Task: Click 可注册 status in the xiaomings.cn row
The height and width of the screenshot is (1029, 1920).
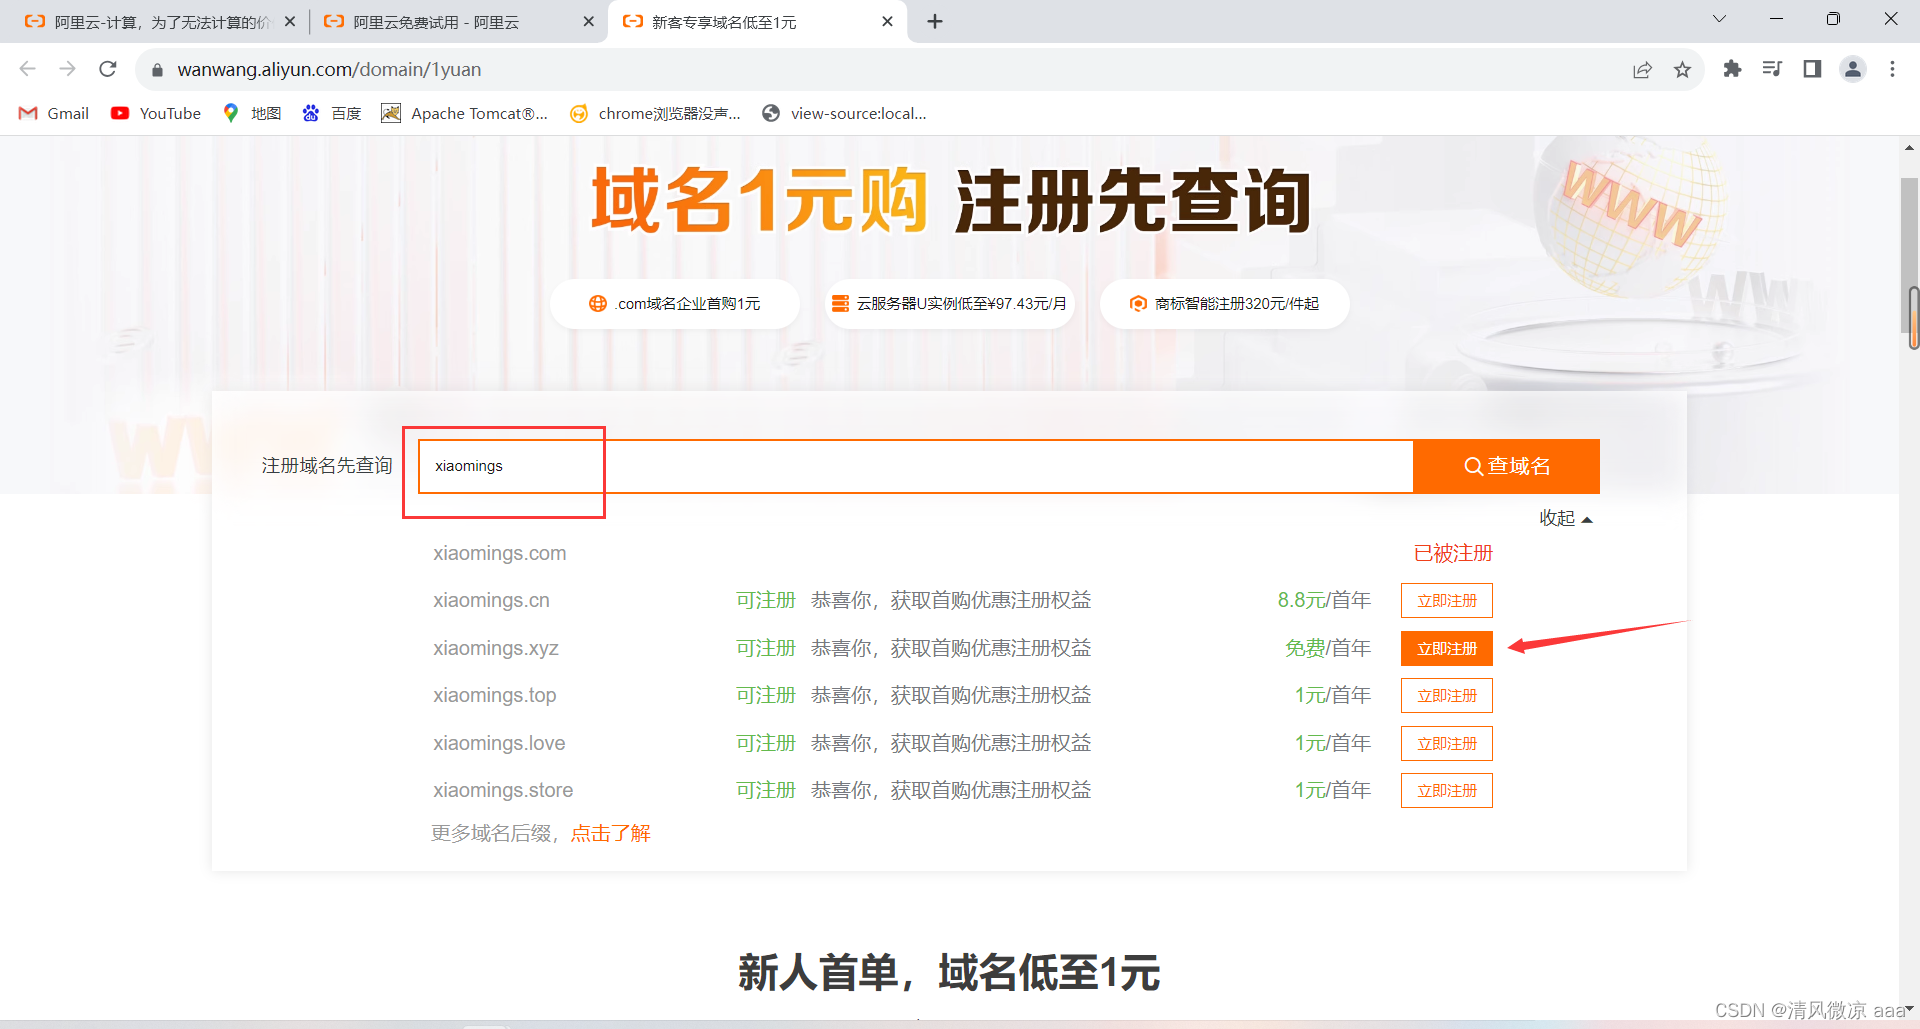Action: click(x=765, y=600)
